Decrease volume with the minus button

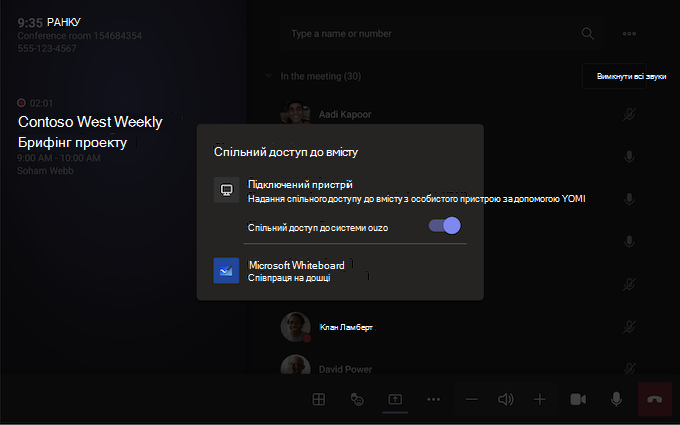coord(472,399)
